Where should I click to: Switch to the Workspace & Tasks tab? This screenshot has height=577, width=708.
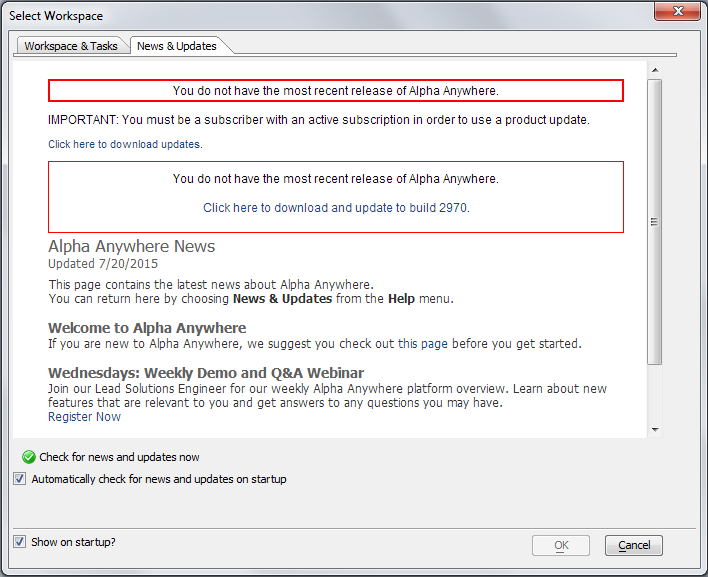coord(70,46)
